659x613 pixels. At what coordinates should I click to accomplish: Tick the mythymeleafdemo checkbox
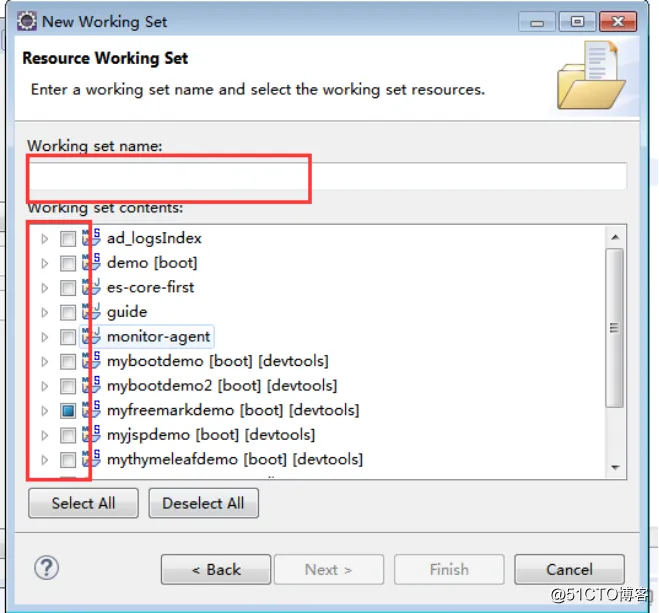pyautogui.click(x=68, y=460)
